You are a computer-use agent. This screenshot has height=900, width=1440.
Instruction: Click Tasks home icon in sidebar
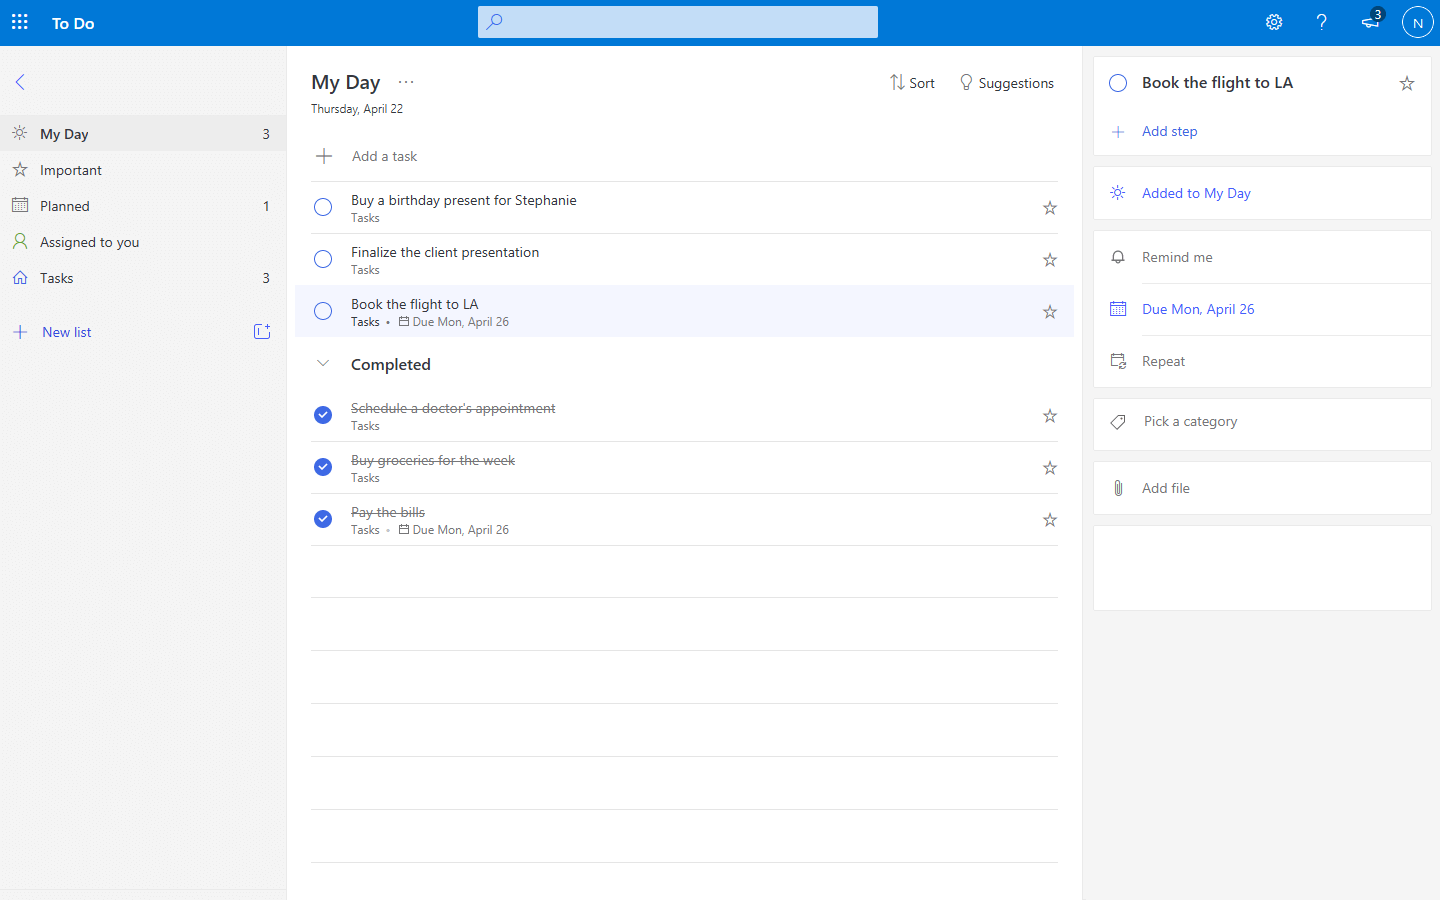(x=20, y=277)
